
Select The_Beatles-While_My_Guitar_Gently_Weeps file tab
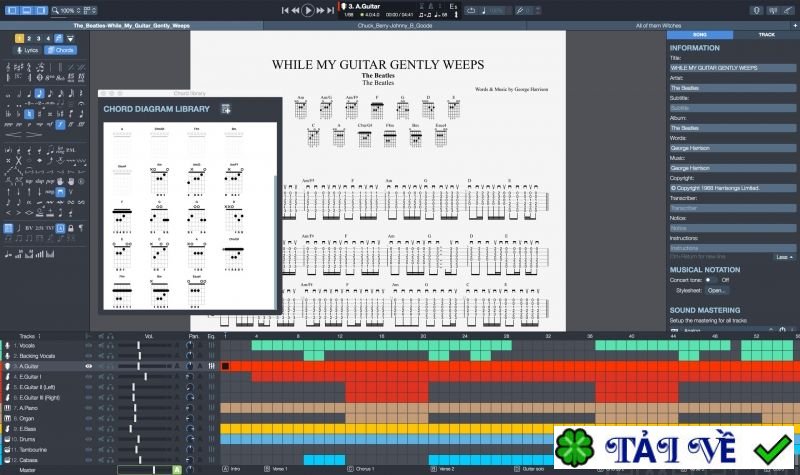click(x=132, y=26)
